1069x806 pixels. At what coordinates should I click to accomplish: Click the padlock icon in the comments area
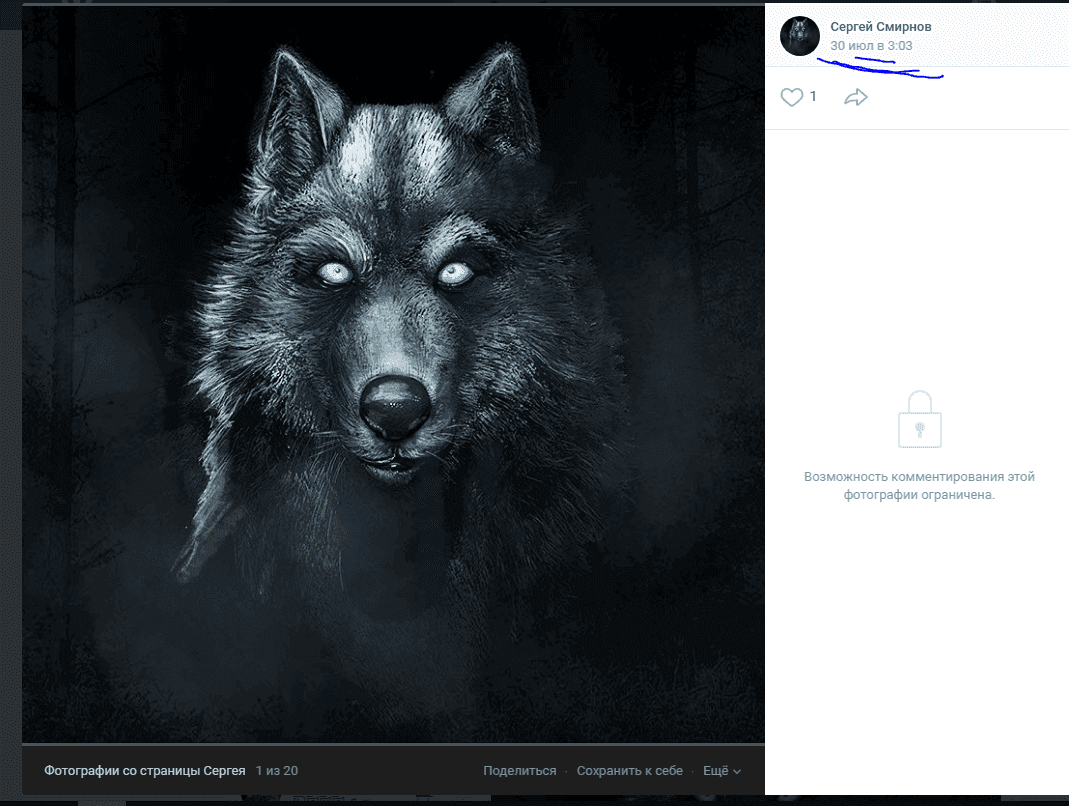click(919, 419)
